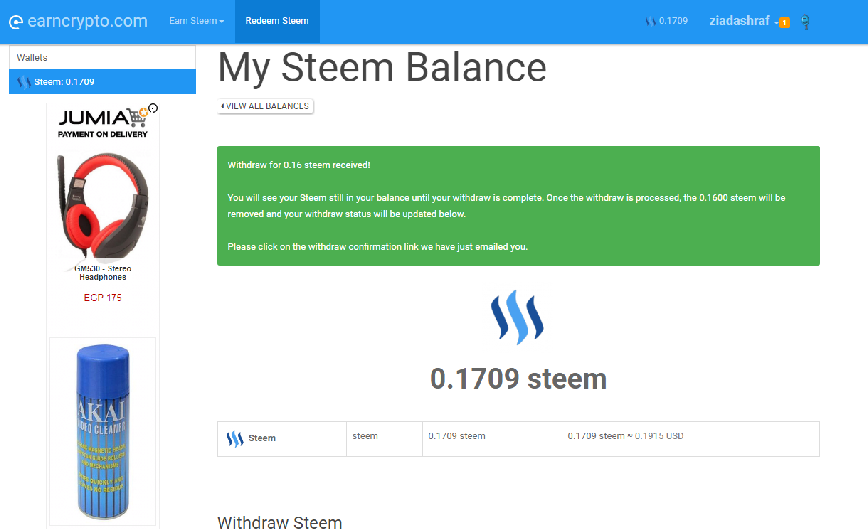Viewport: 868px width, 532px height.
Task: Click the Withdraw for 0.16 steem received message
Action: coord(299,165)
